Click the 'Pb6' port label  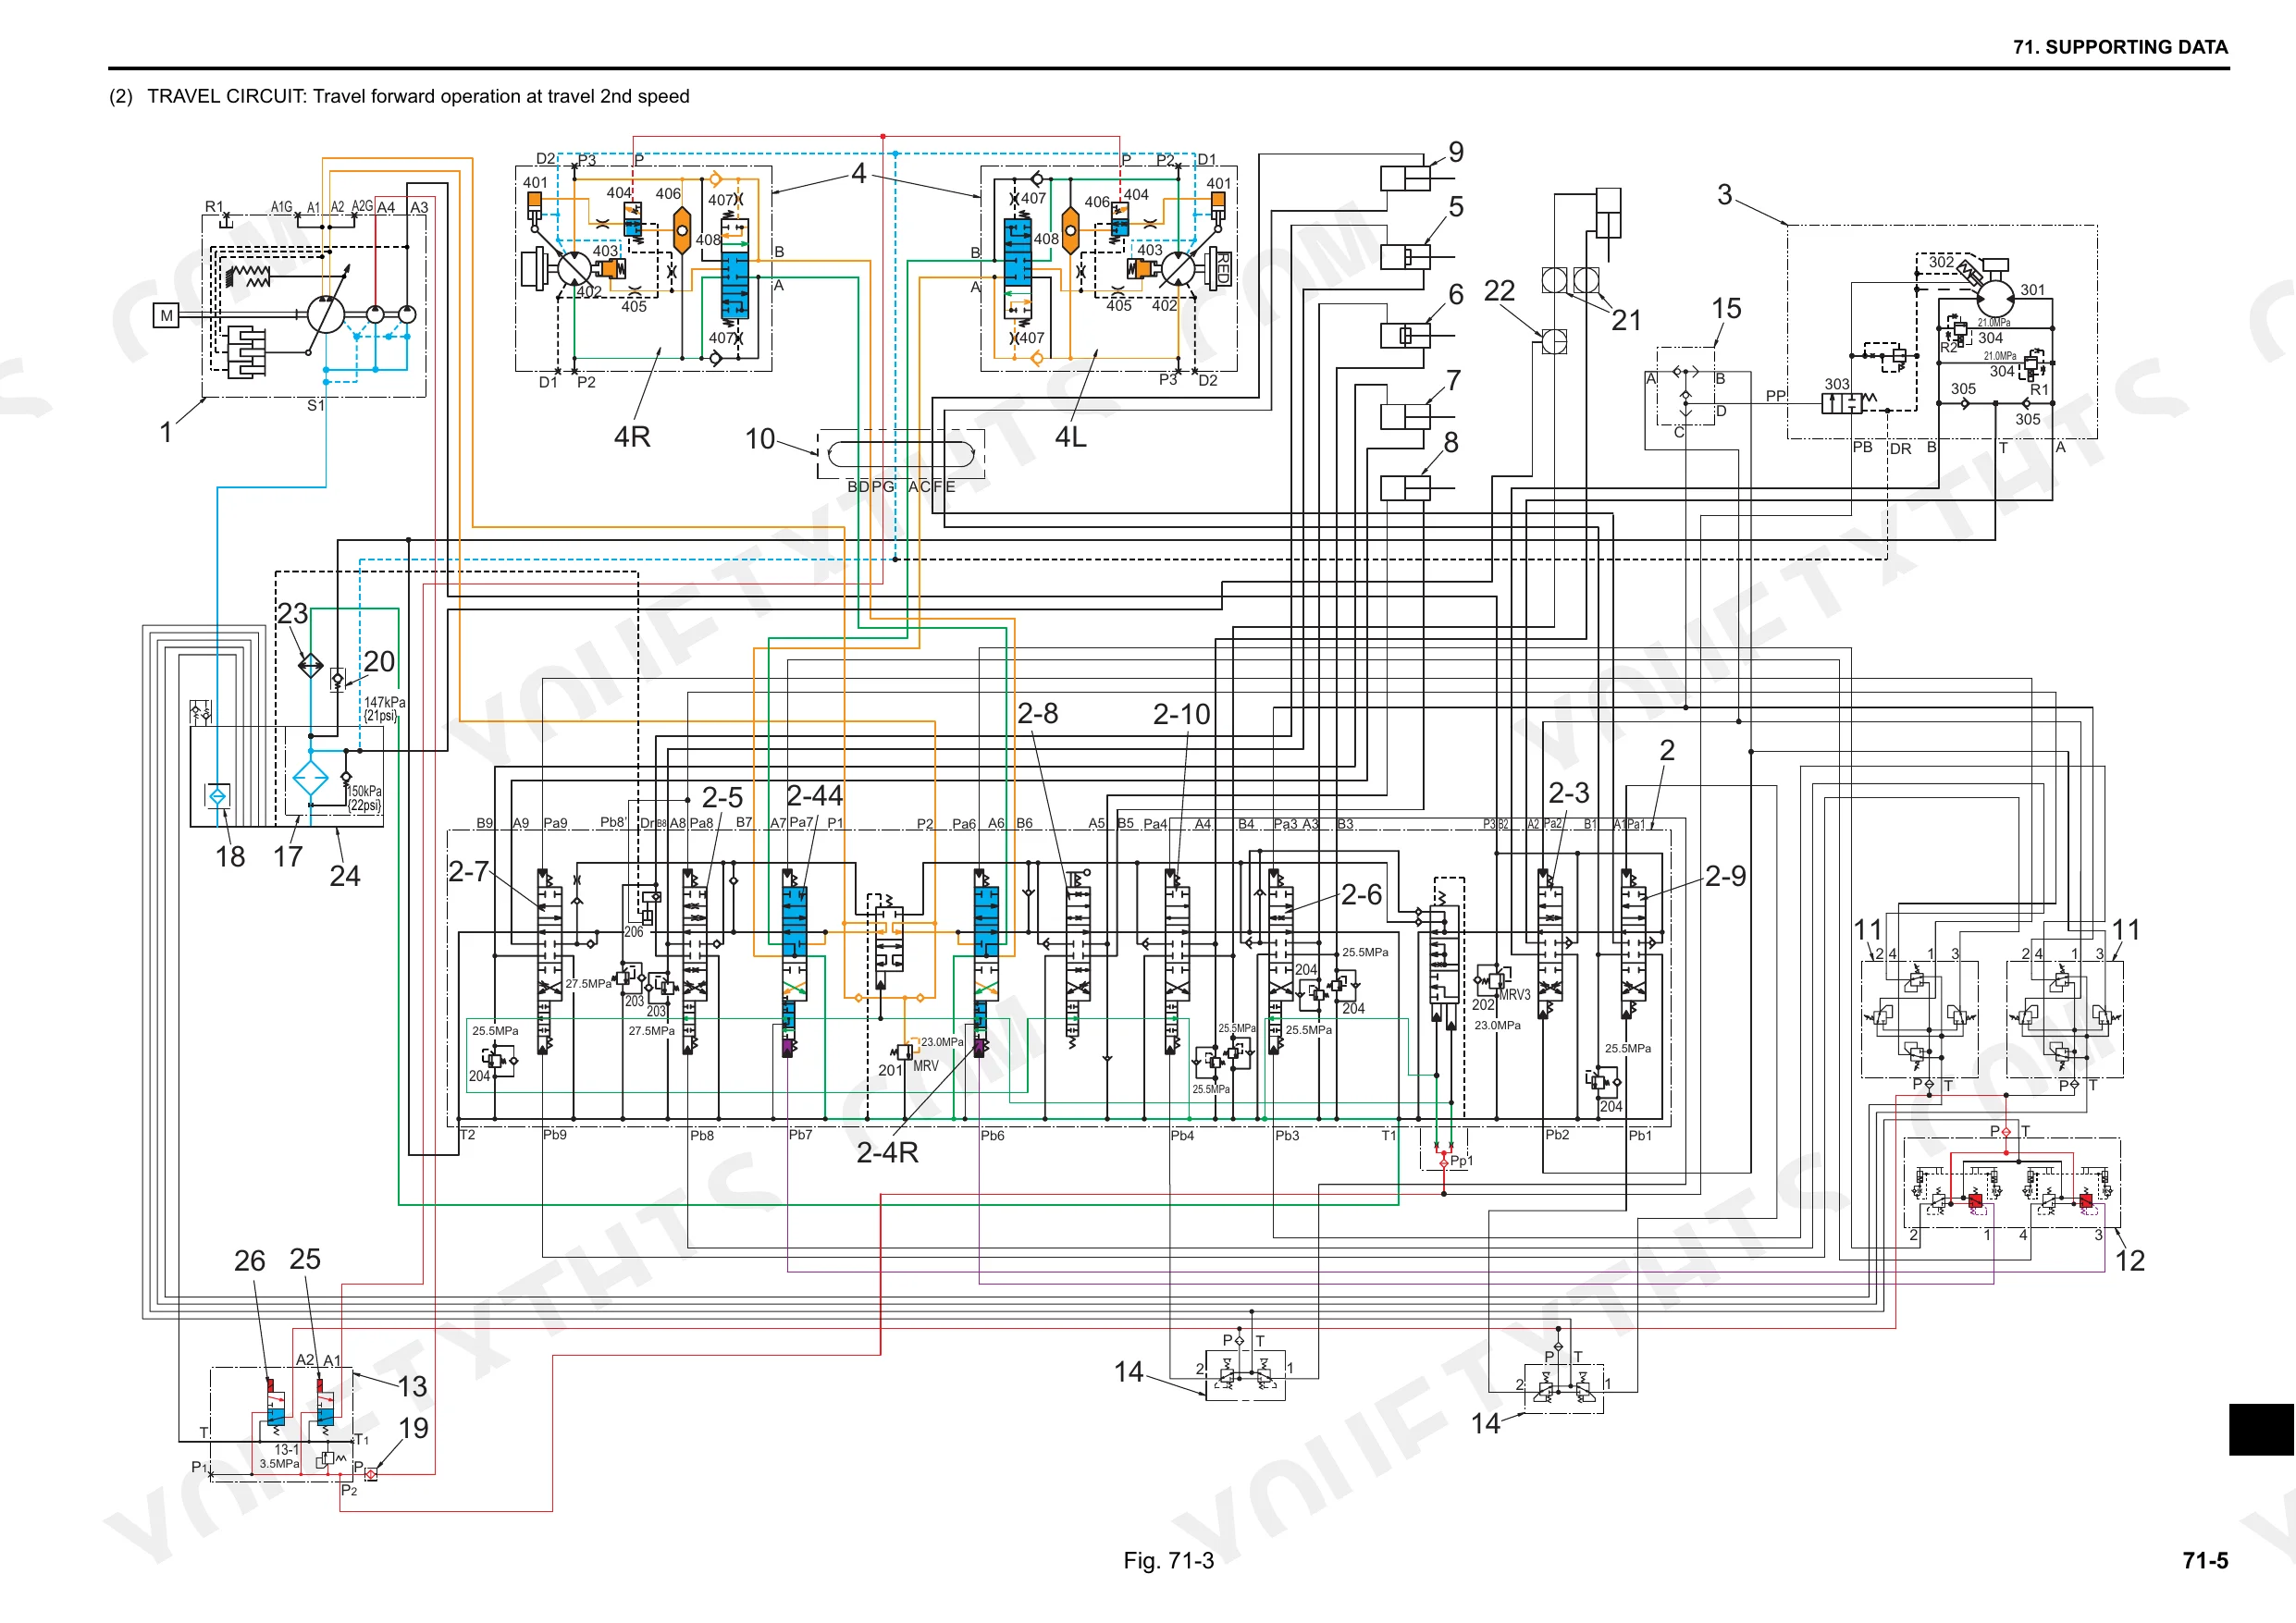click(x=992, y=1135)
